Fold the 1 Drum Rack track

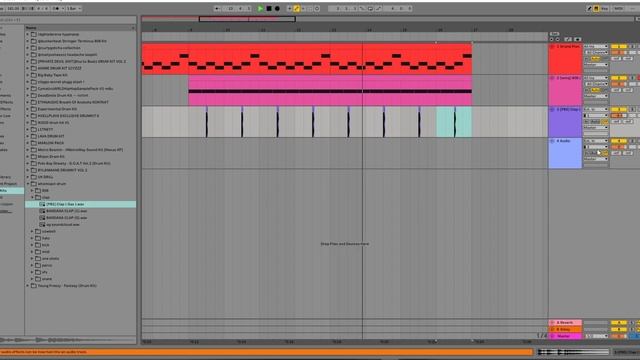(x=552, y=47)
